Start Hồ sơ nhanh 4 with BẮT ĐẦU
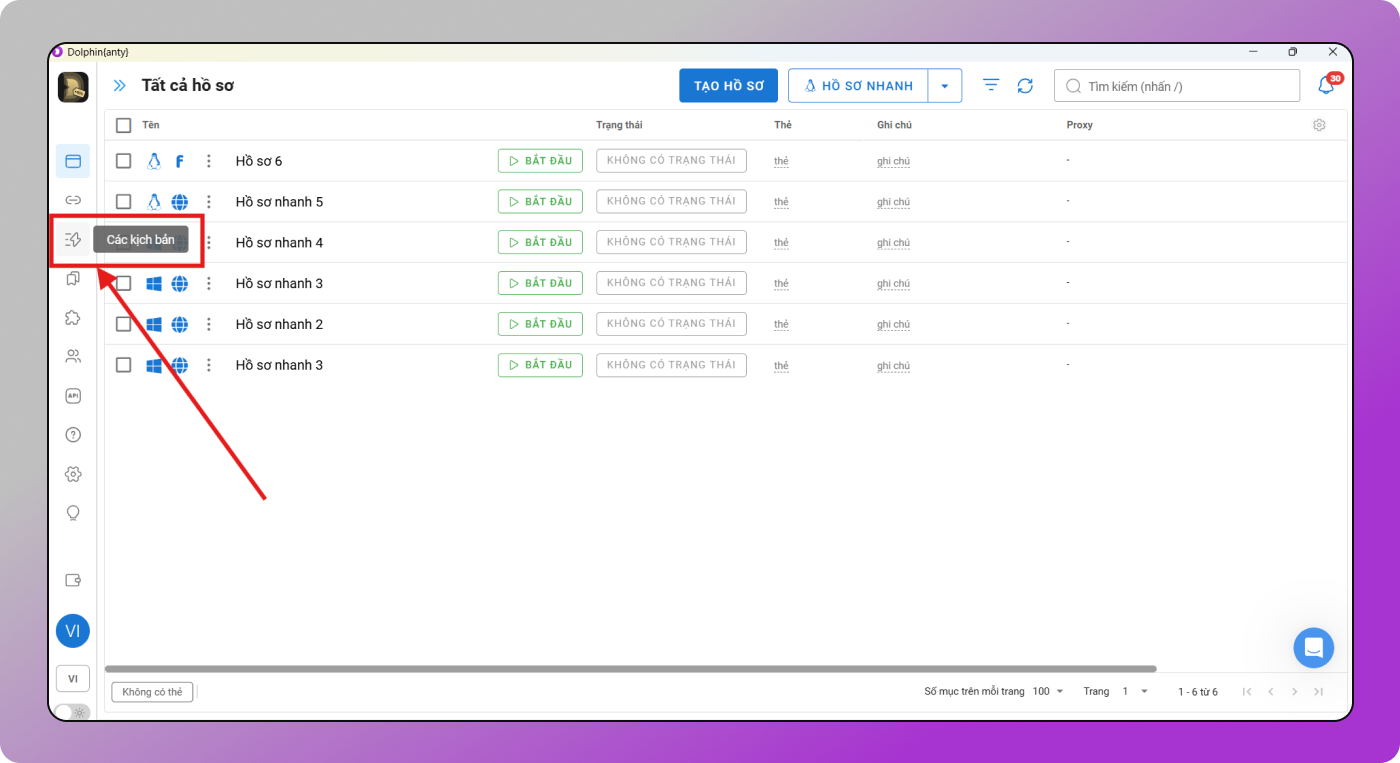This screenshot has height=763, width=1400. [540, 242]
